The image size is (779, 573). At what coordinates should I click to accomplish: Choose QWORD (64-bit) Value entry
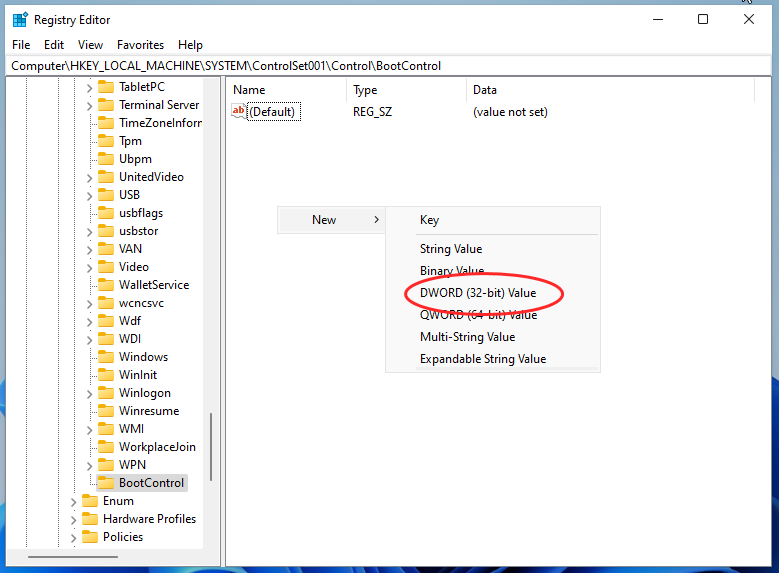tap(478, 315)
